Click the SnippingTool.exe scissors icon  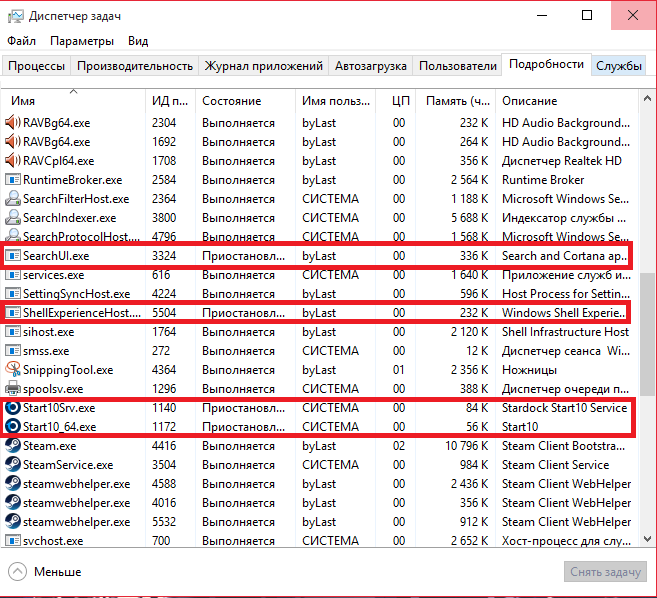tap(13, 370)
